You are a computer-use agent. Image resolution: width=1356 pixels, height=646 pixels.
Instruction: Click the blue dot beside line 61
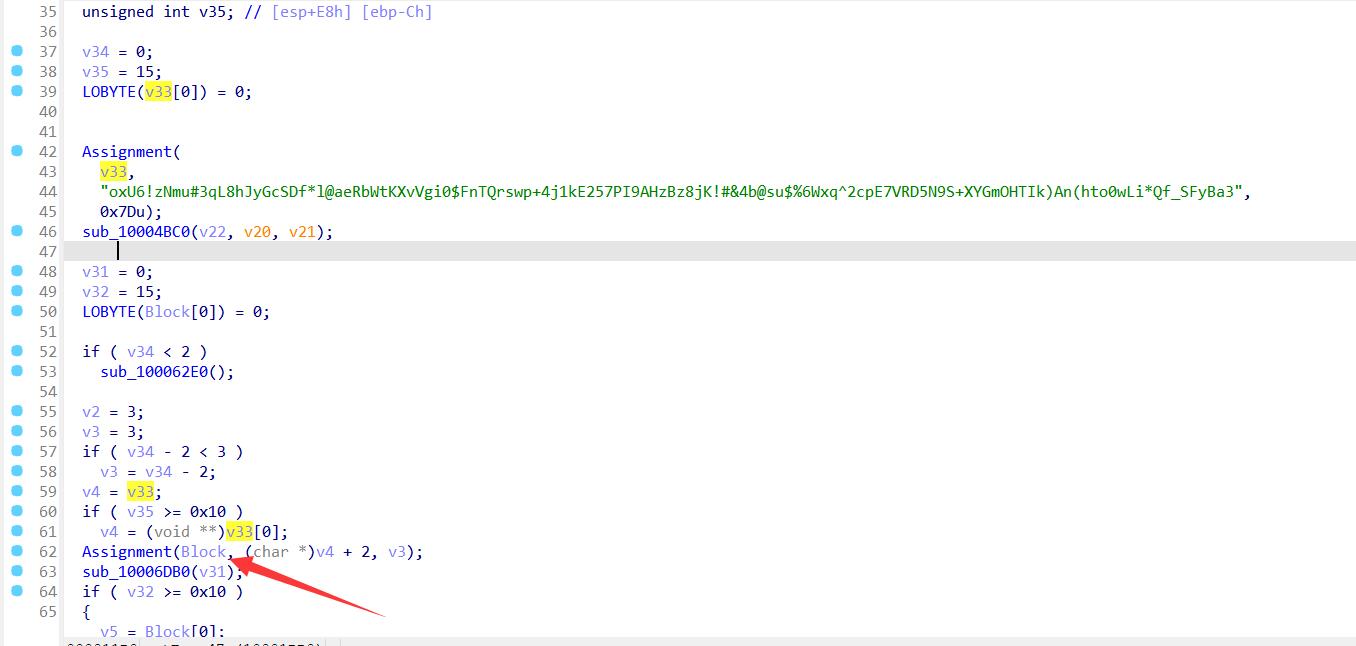[x=17, y=531]
